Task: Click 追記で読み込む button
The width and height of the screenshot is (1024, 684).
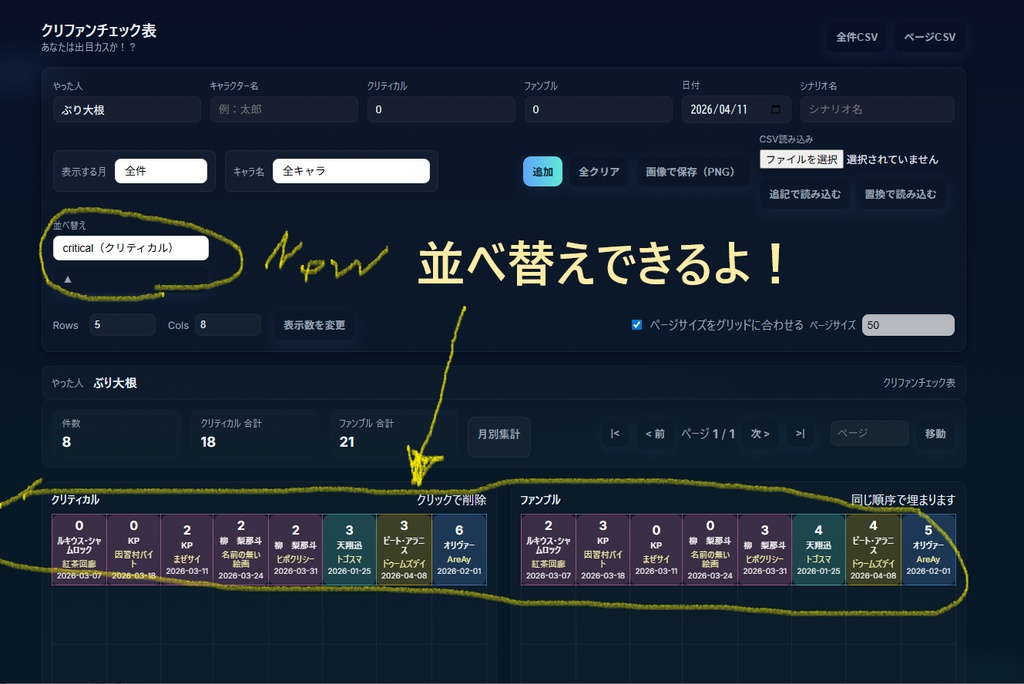Action: 805,195
